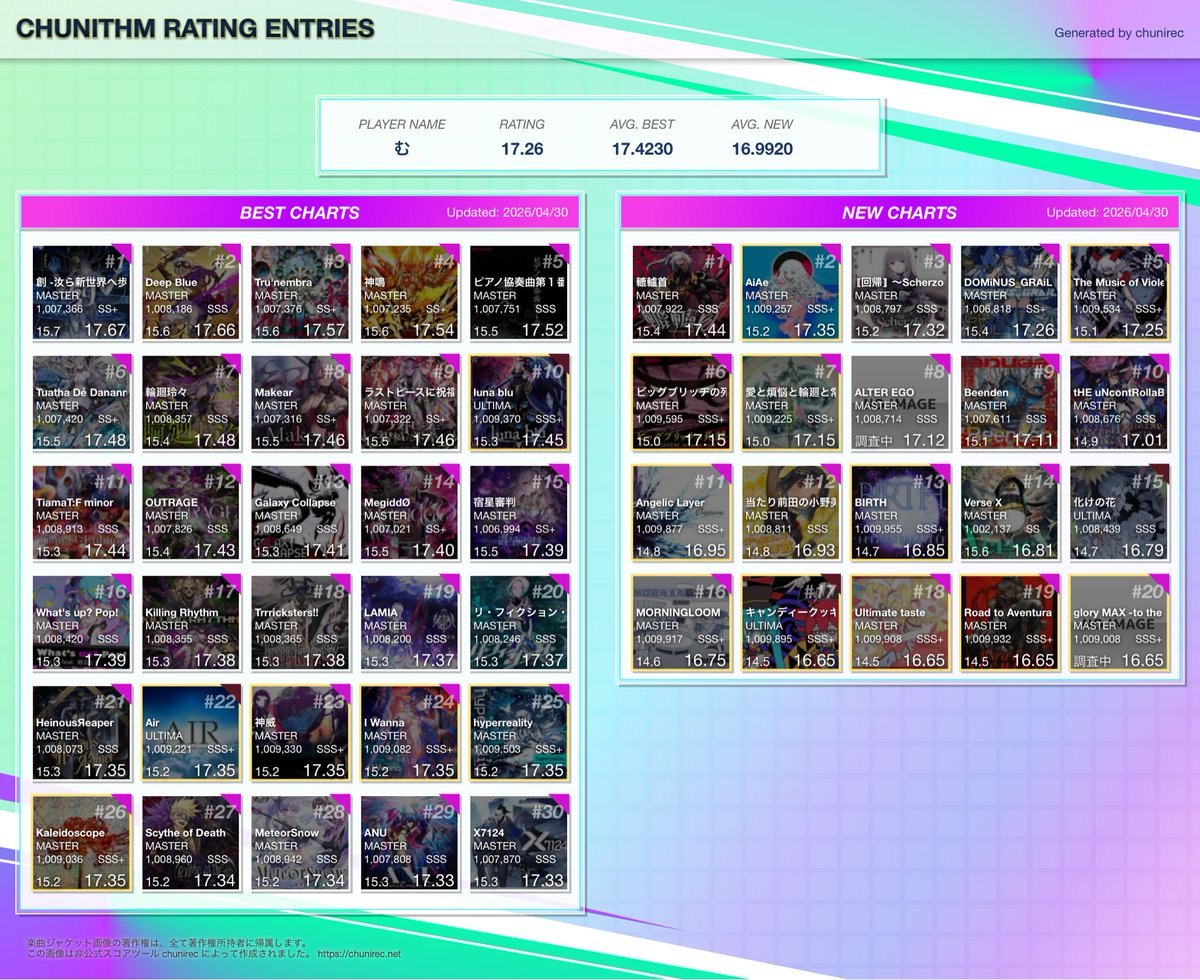The height and width of the screenshot is (980, 1200).
Task: Click the MORNINGLOOM card
Action: (682, 622)
